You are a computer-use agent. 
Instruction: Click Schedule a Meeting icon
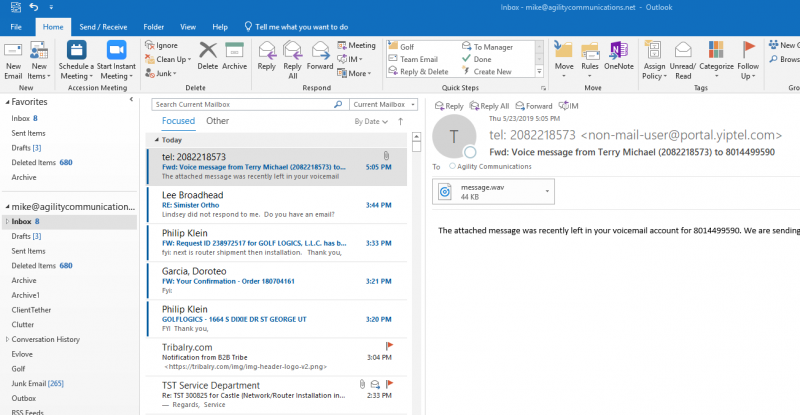(x=77, y=51)
